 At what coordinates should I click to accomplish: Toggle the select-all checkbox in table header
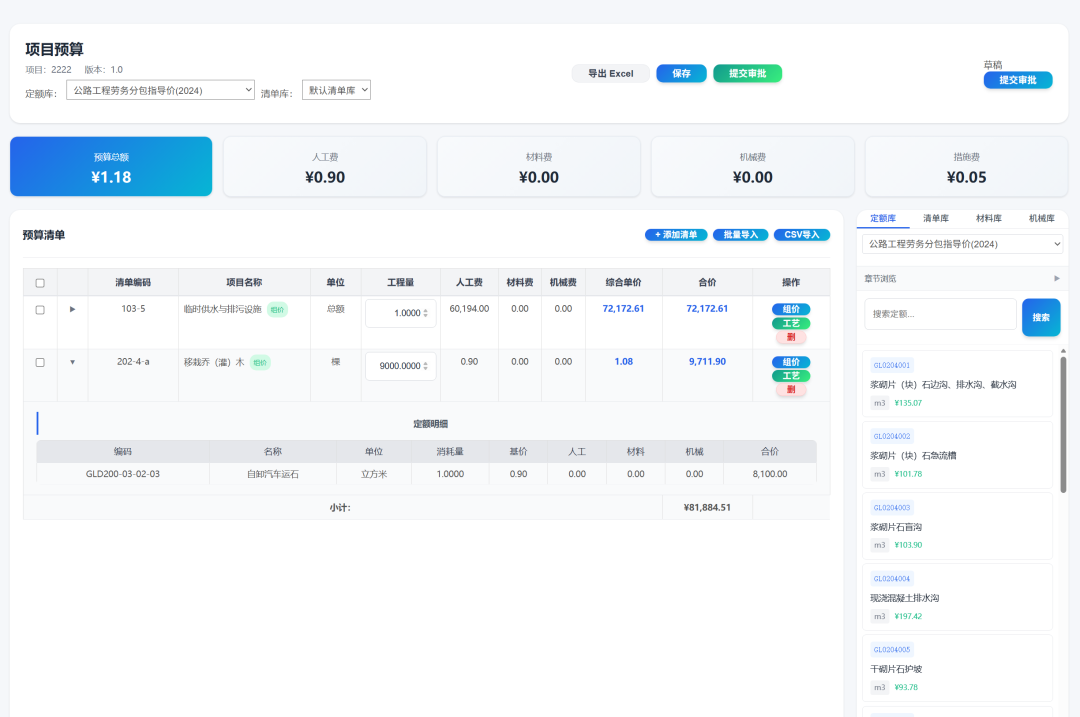click(40, 283)
